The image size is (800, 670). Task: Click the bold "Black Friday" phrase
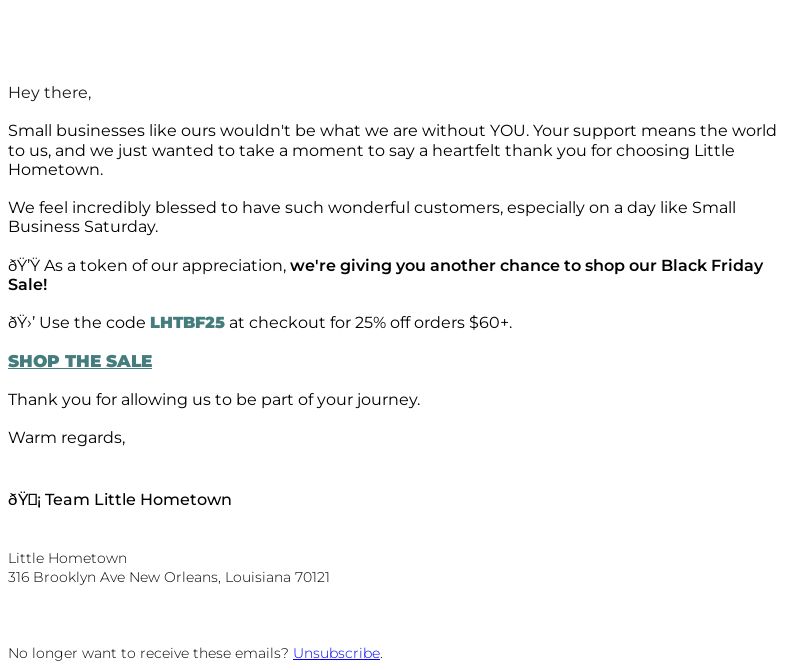coord(712,265)
